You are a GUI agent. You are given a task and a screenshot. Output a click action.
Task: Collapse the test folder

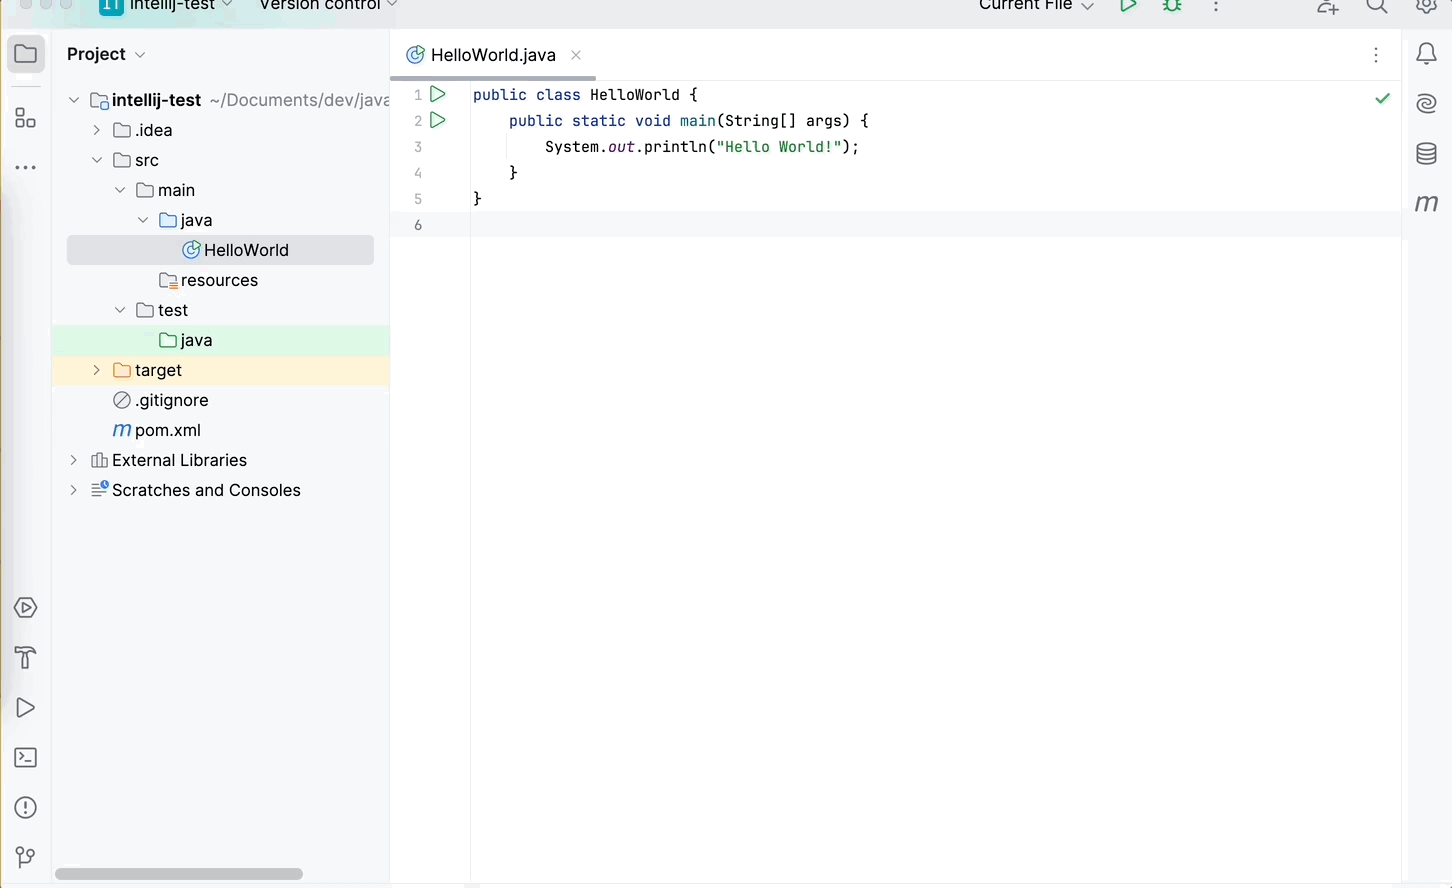[120, 310]
